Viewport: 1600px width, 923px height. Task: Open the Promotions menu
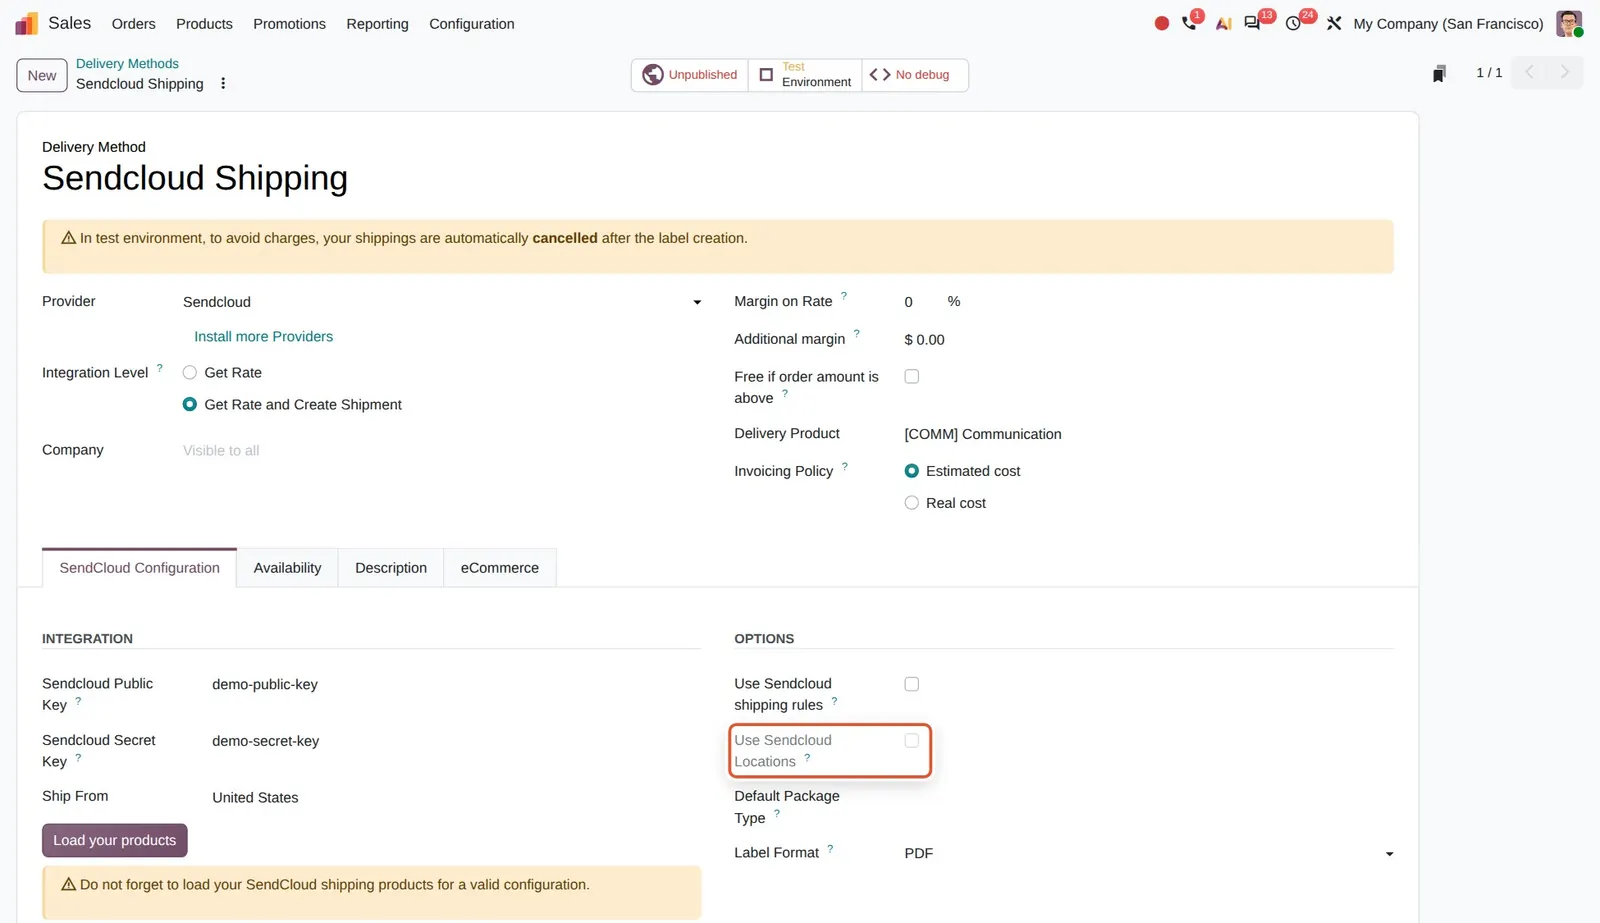pyautogui.click(x=289, y=23)
